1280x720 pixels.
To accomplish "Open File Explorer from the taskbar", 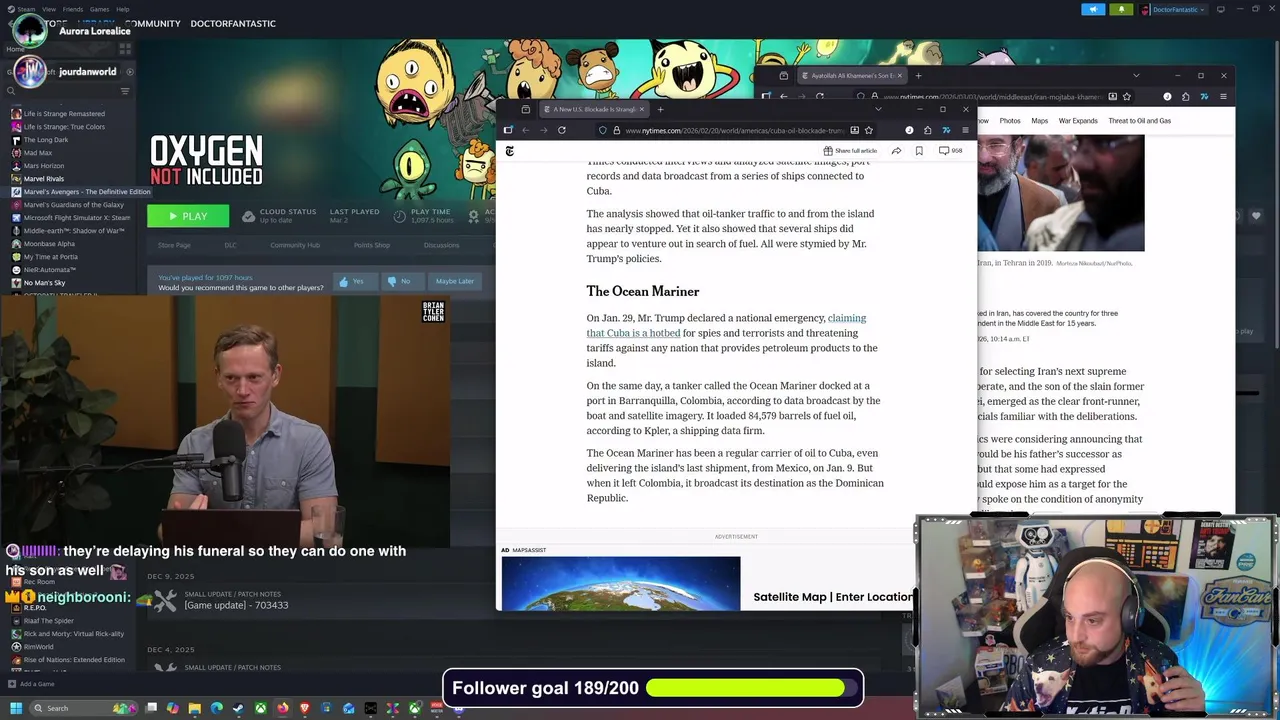I will click(194, 708).
